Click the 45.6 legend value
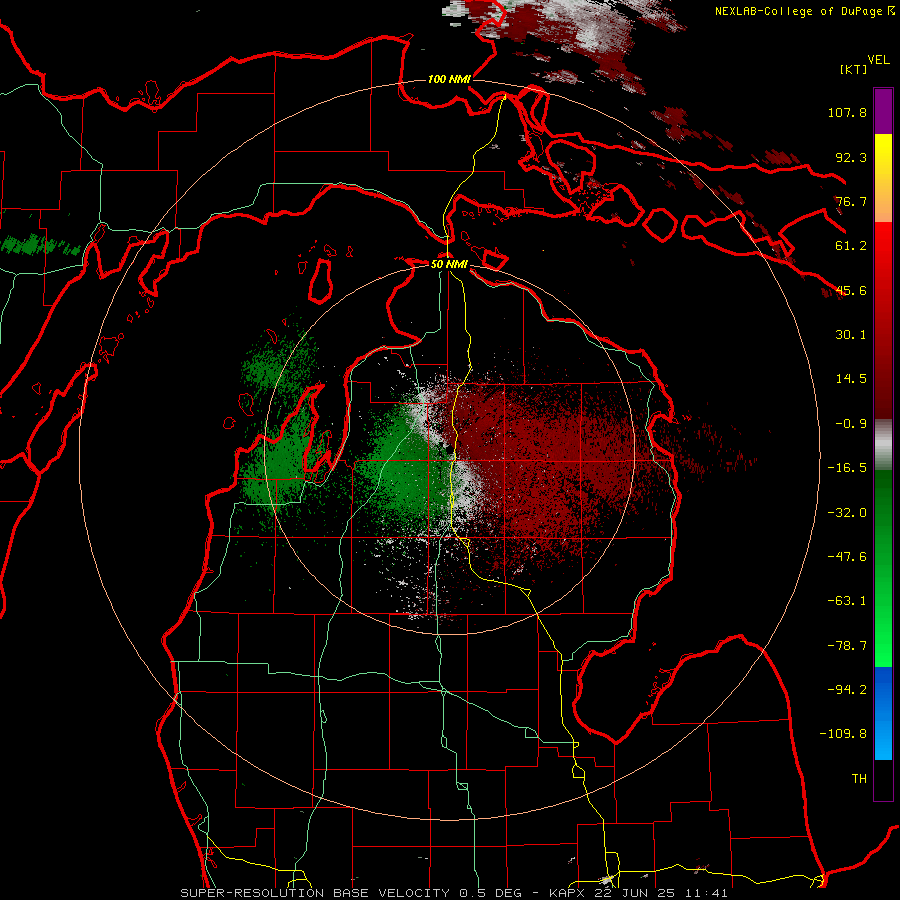The width and height of the screenshot is (900, 900). pyautogui.click(x=851, y=290)
